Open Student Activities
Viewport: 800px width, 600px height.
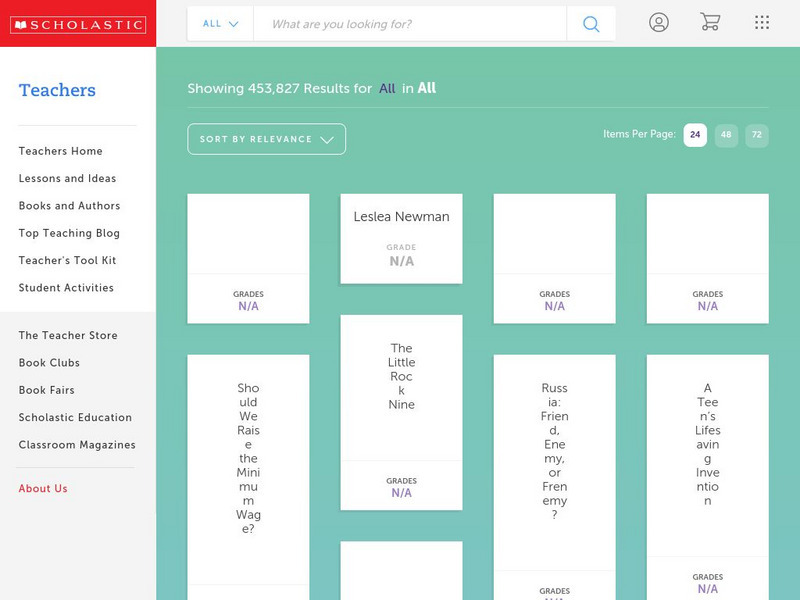(x=66, y=288)
